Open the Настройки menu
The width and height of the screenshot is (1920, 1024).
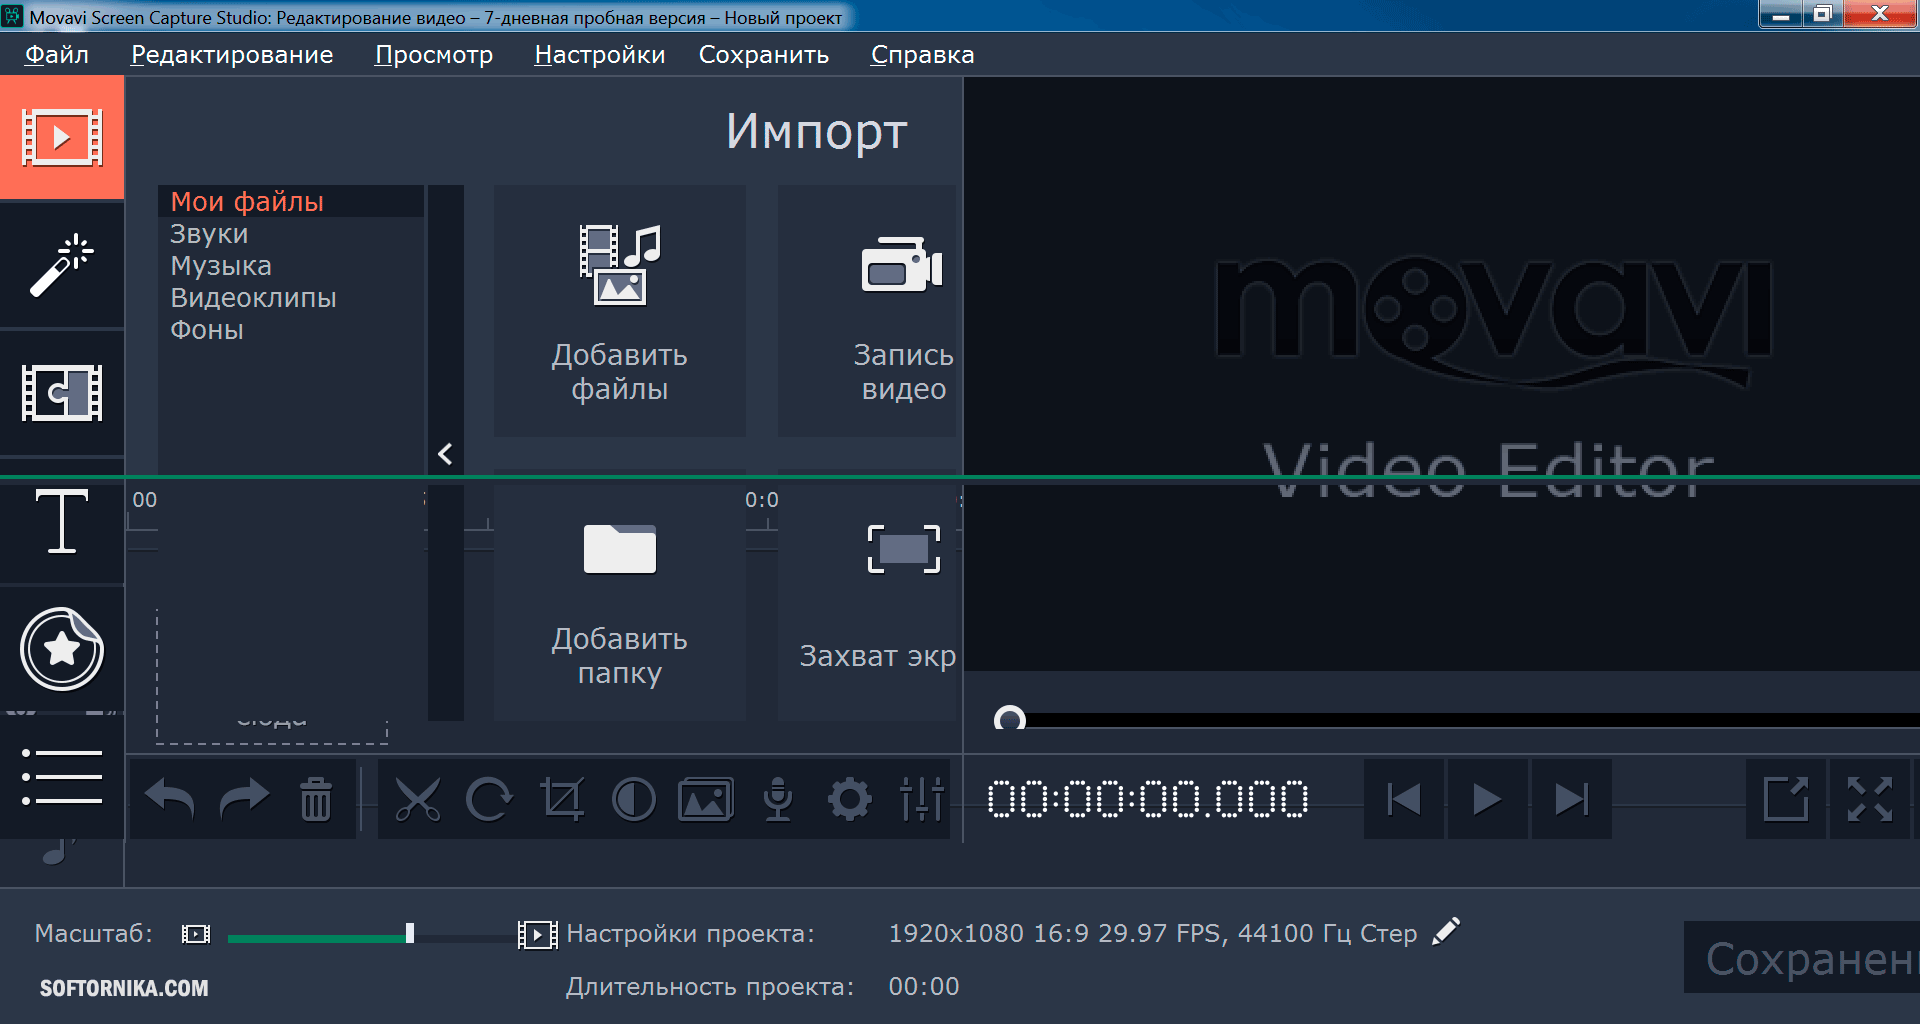600,55
